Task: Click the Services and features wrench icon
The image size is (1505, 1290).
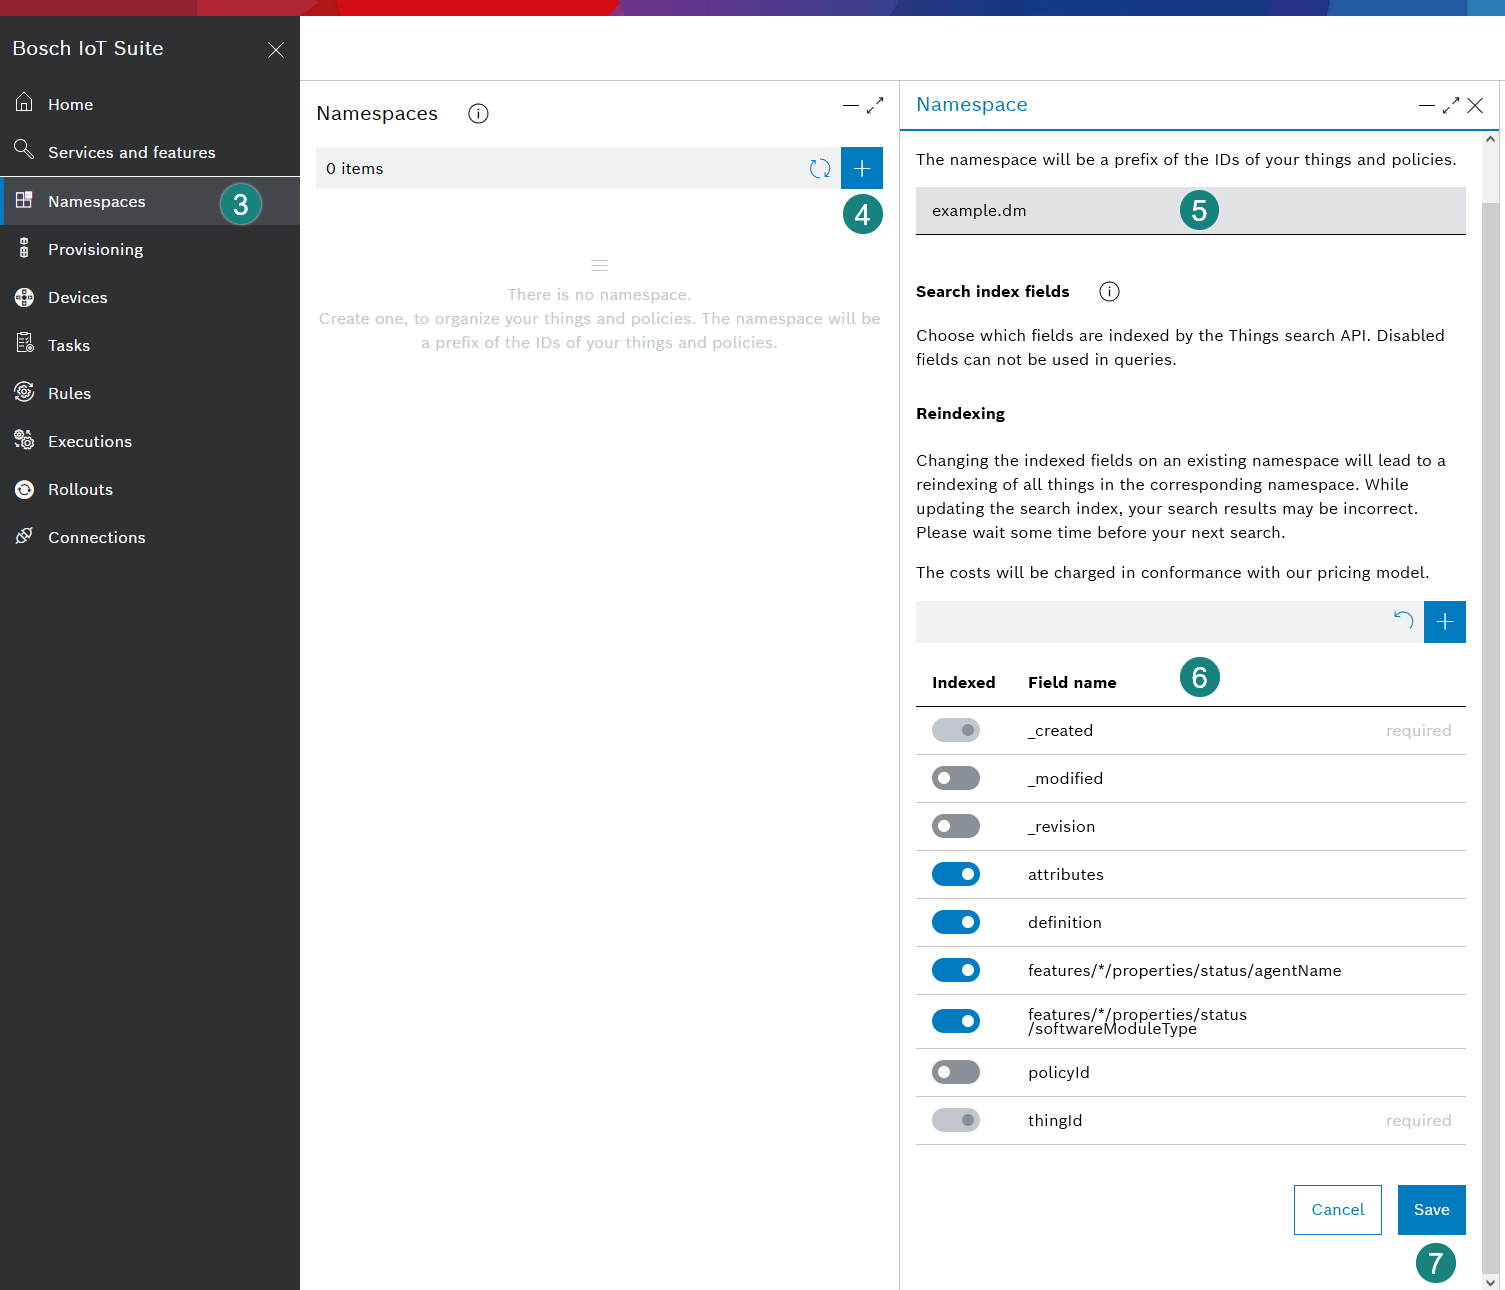Action: pos(24,150)
